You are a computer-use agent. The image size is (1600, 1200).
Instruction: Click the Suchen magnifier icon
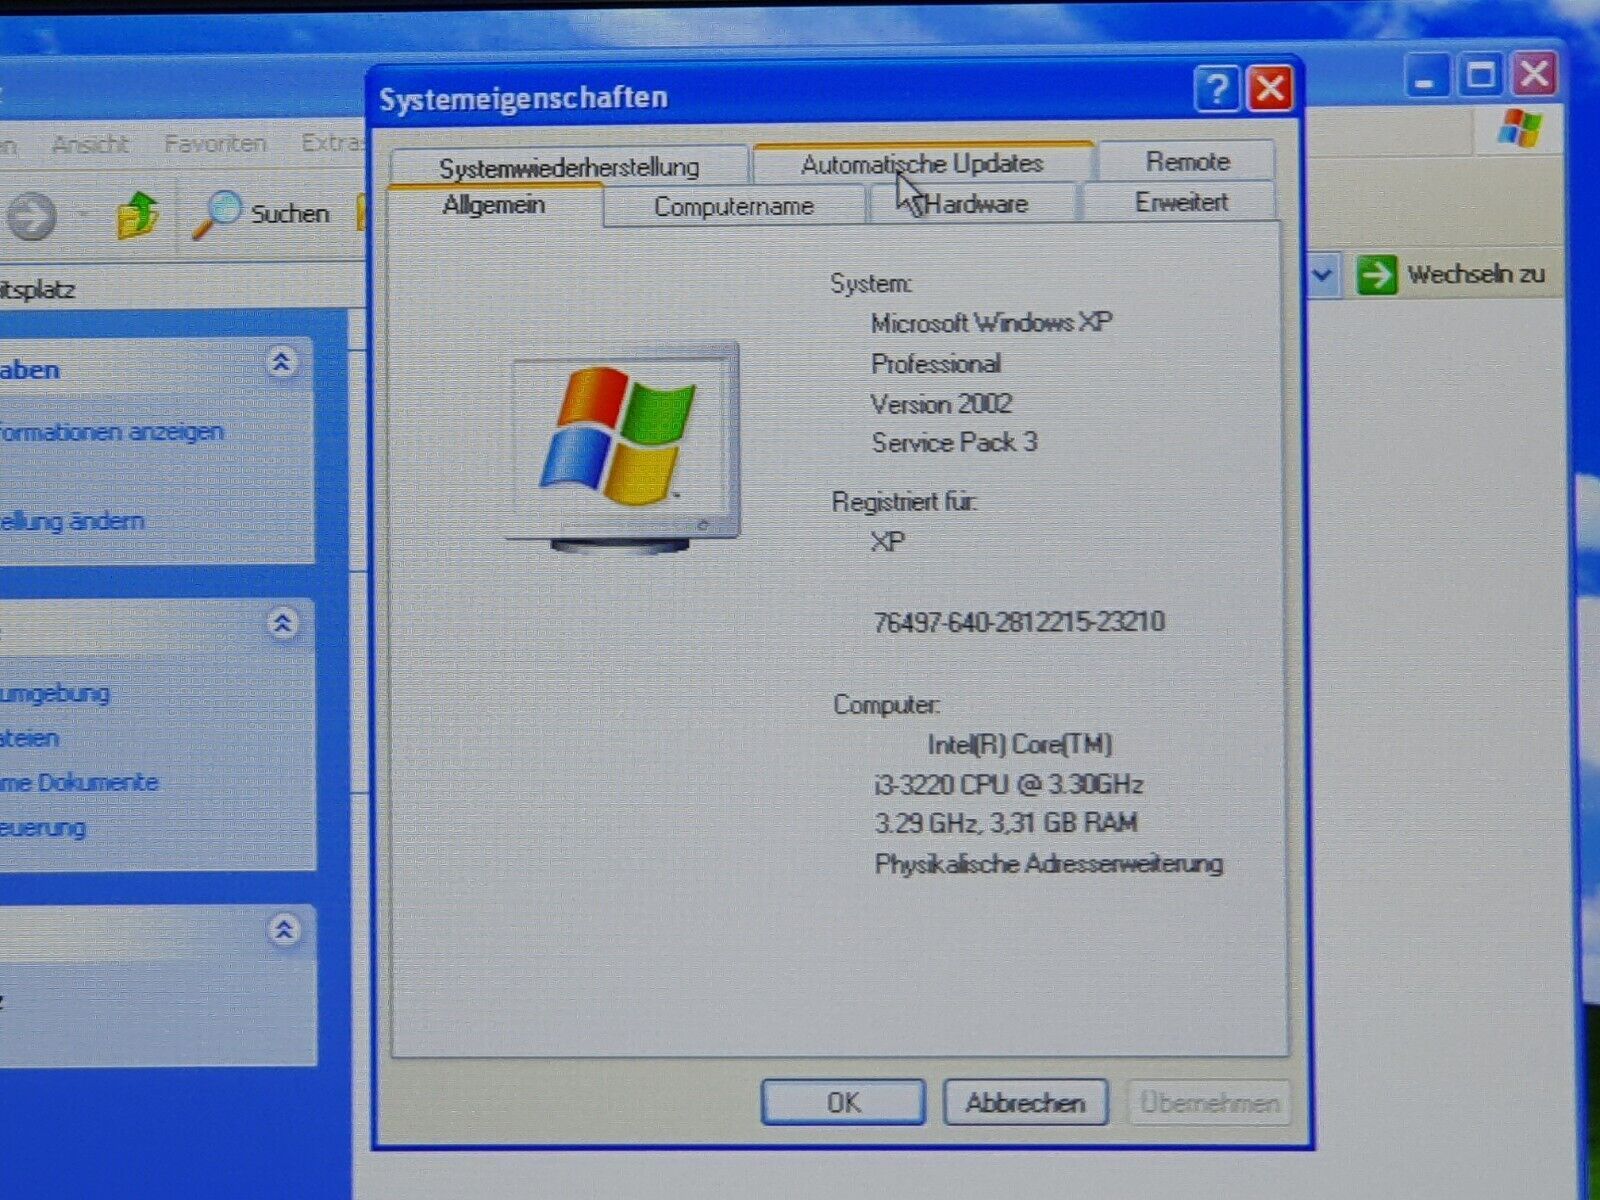pos(217,214)
